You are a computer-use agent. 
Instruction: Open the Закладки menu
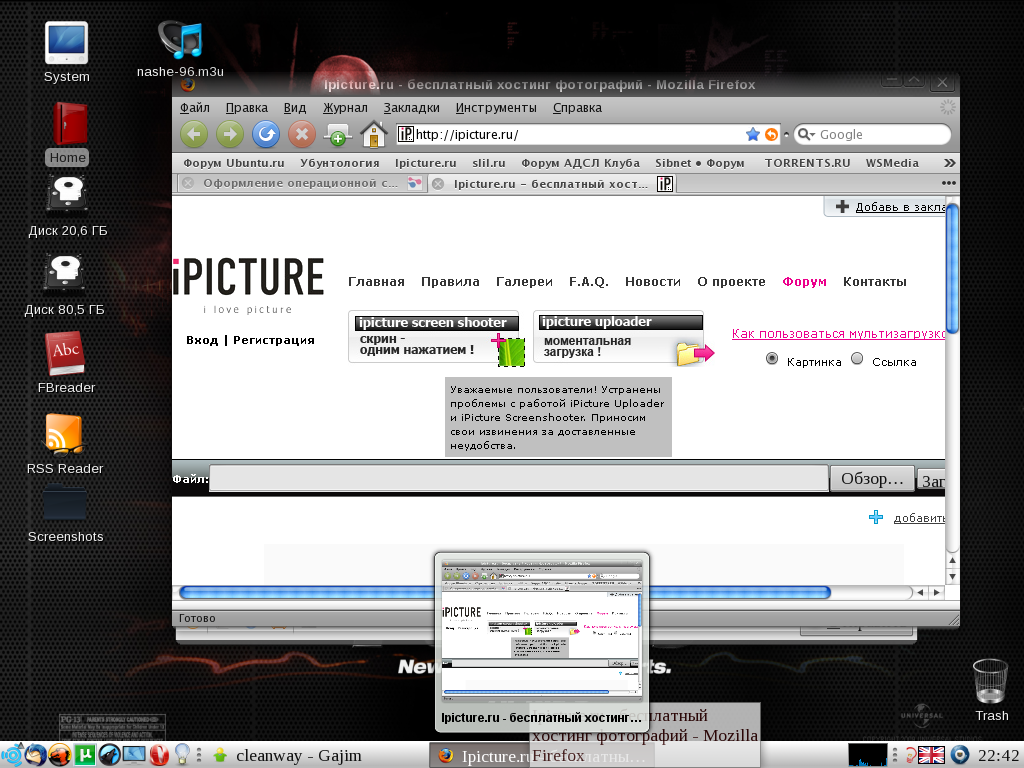pos(411,108)
